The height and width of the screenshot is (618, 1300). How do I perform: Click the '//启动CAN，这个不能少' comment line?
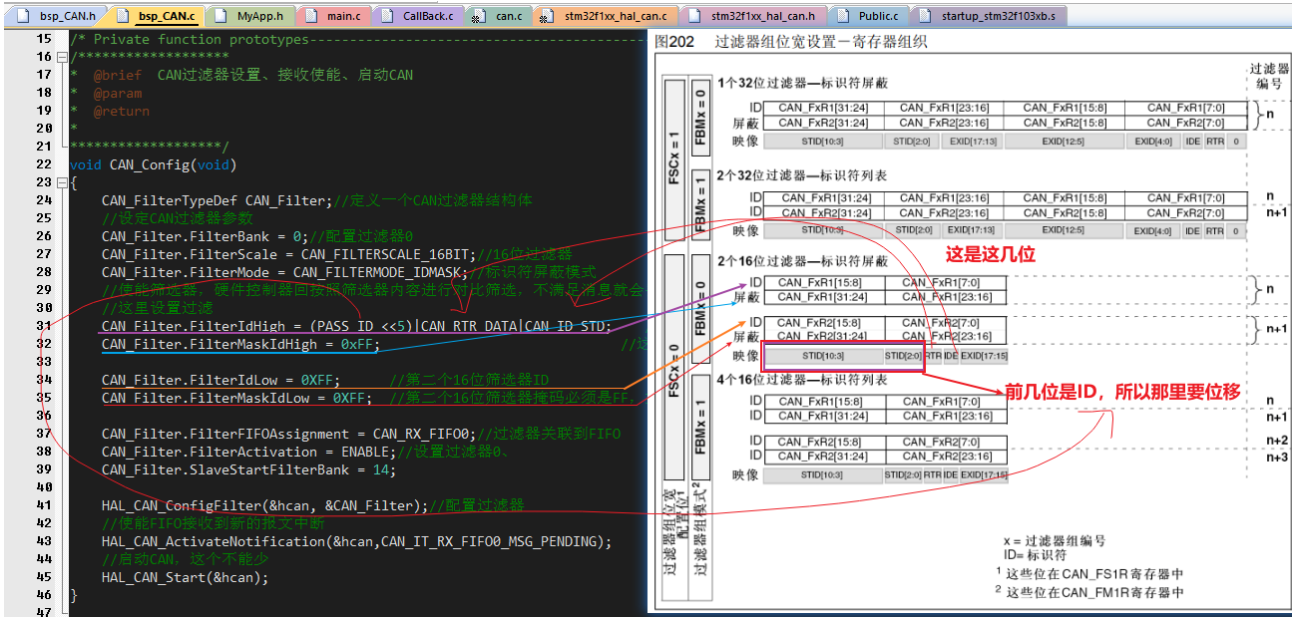[185, 561]
